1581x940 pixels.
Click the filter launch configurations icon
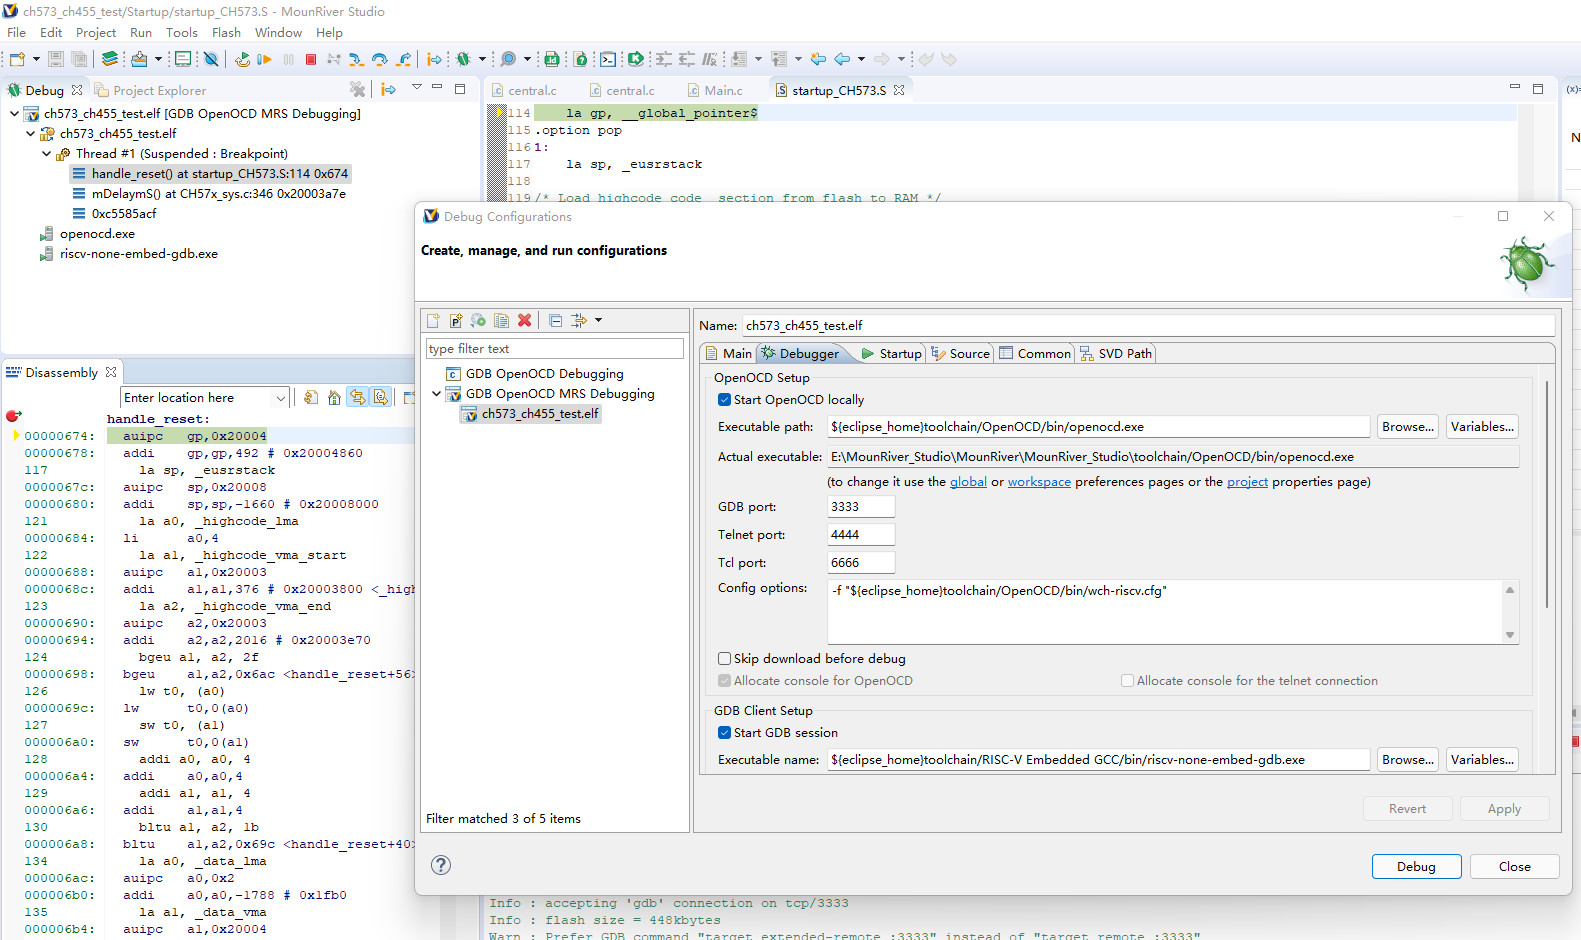(x=579, y=320)
